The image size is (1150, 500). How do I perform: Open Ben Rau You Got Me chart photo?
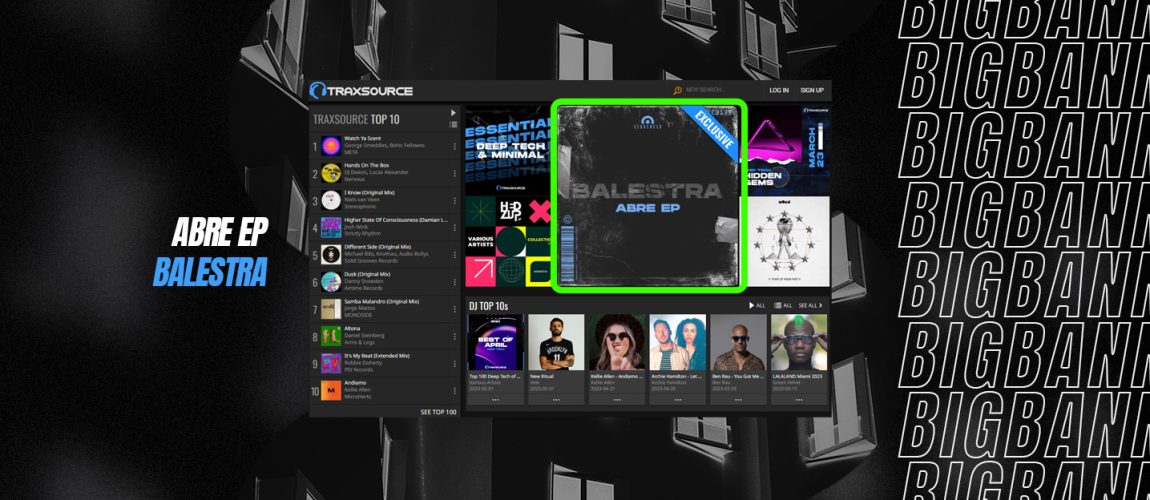point(739,342)
